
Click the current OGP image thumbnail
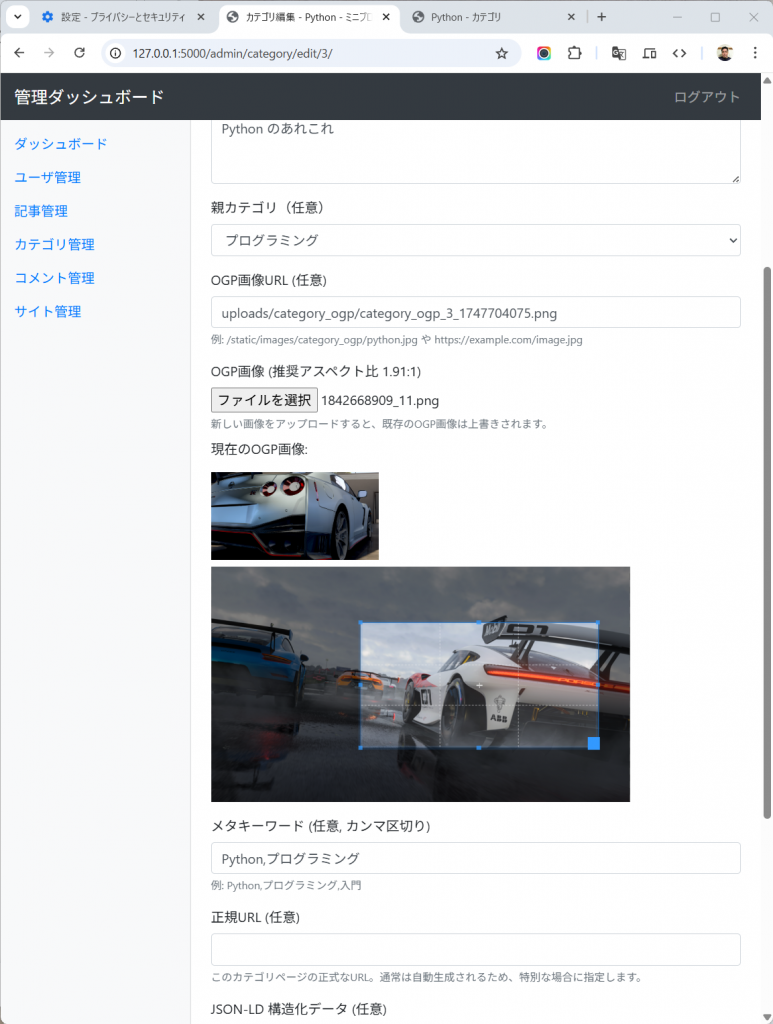coord(294,516)
